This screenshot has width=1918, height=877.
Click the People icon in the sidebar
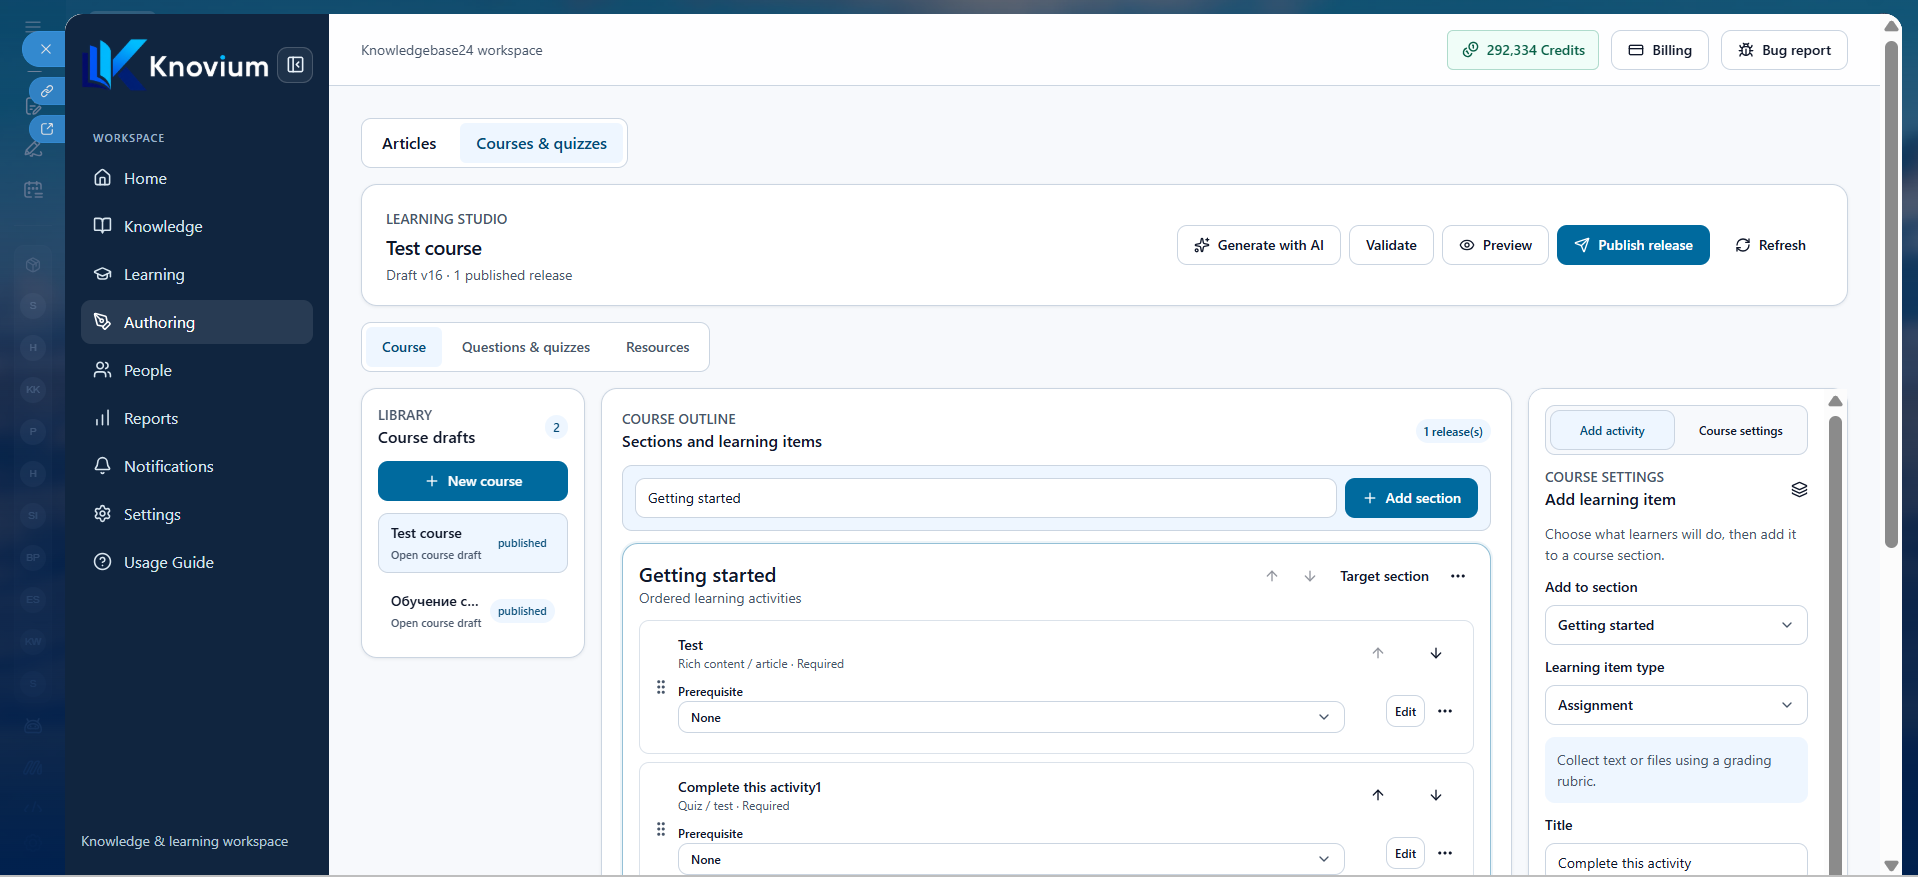(x=102, y=370)
